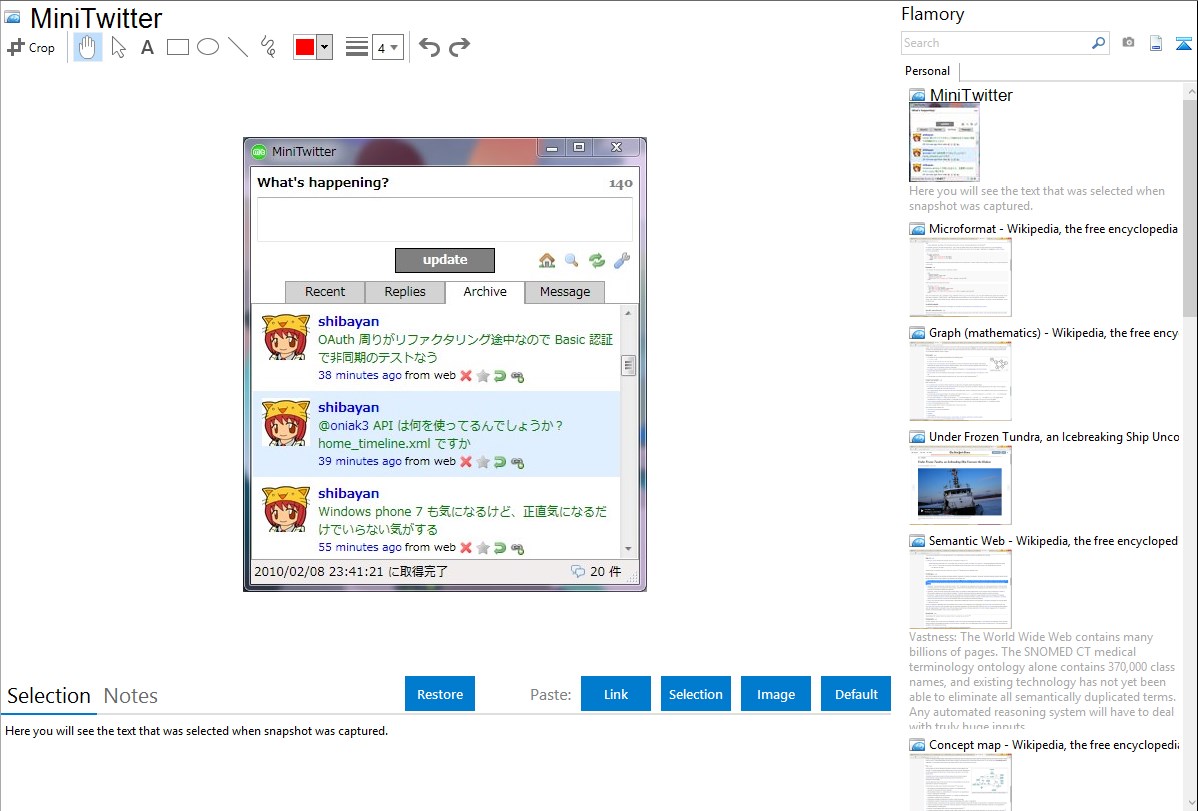
Task: Click the magnifier in Flamory's search box
Action: coord(1098,43)
